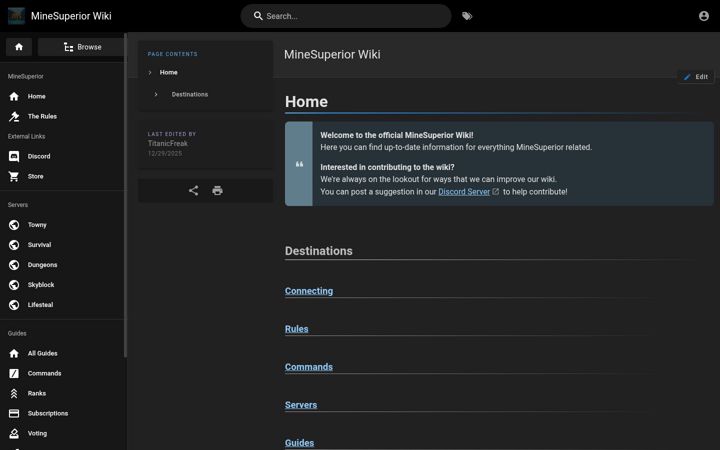The width and height of the screenshot is (720, 450).
Task: Click the shopping cart Store icon
Action: pos(14,176)
